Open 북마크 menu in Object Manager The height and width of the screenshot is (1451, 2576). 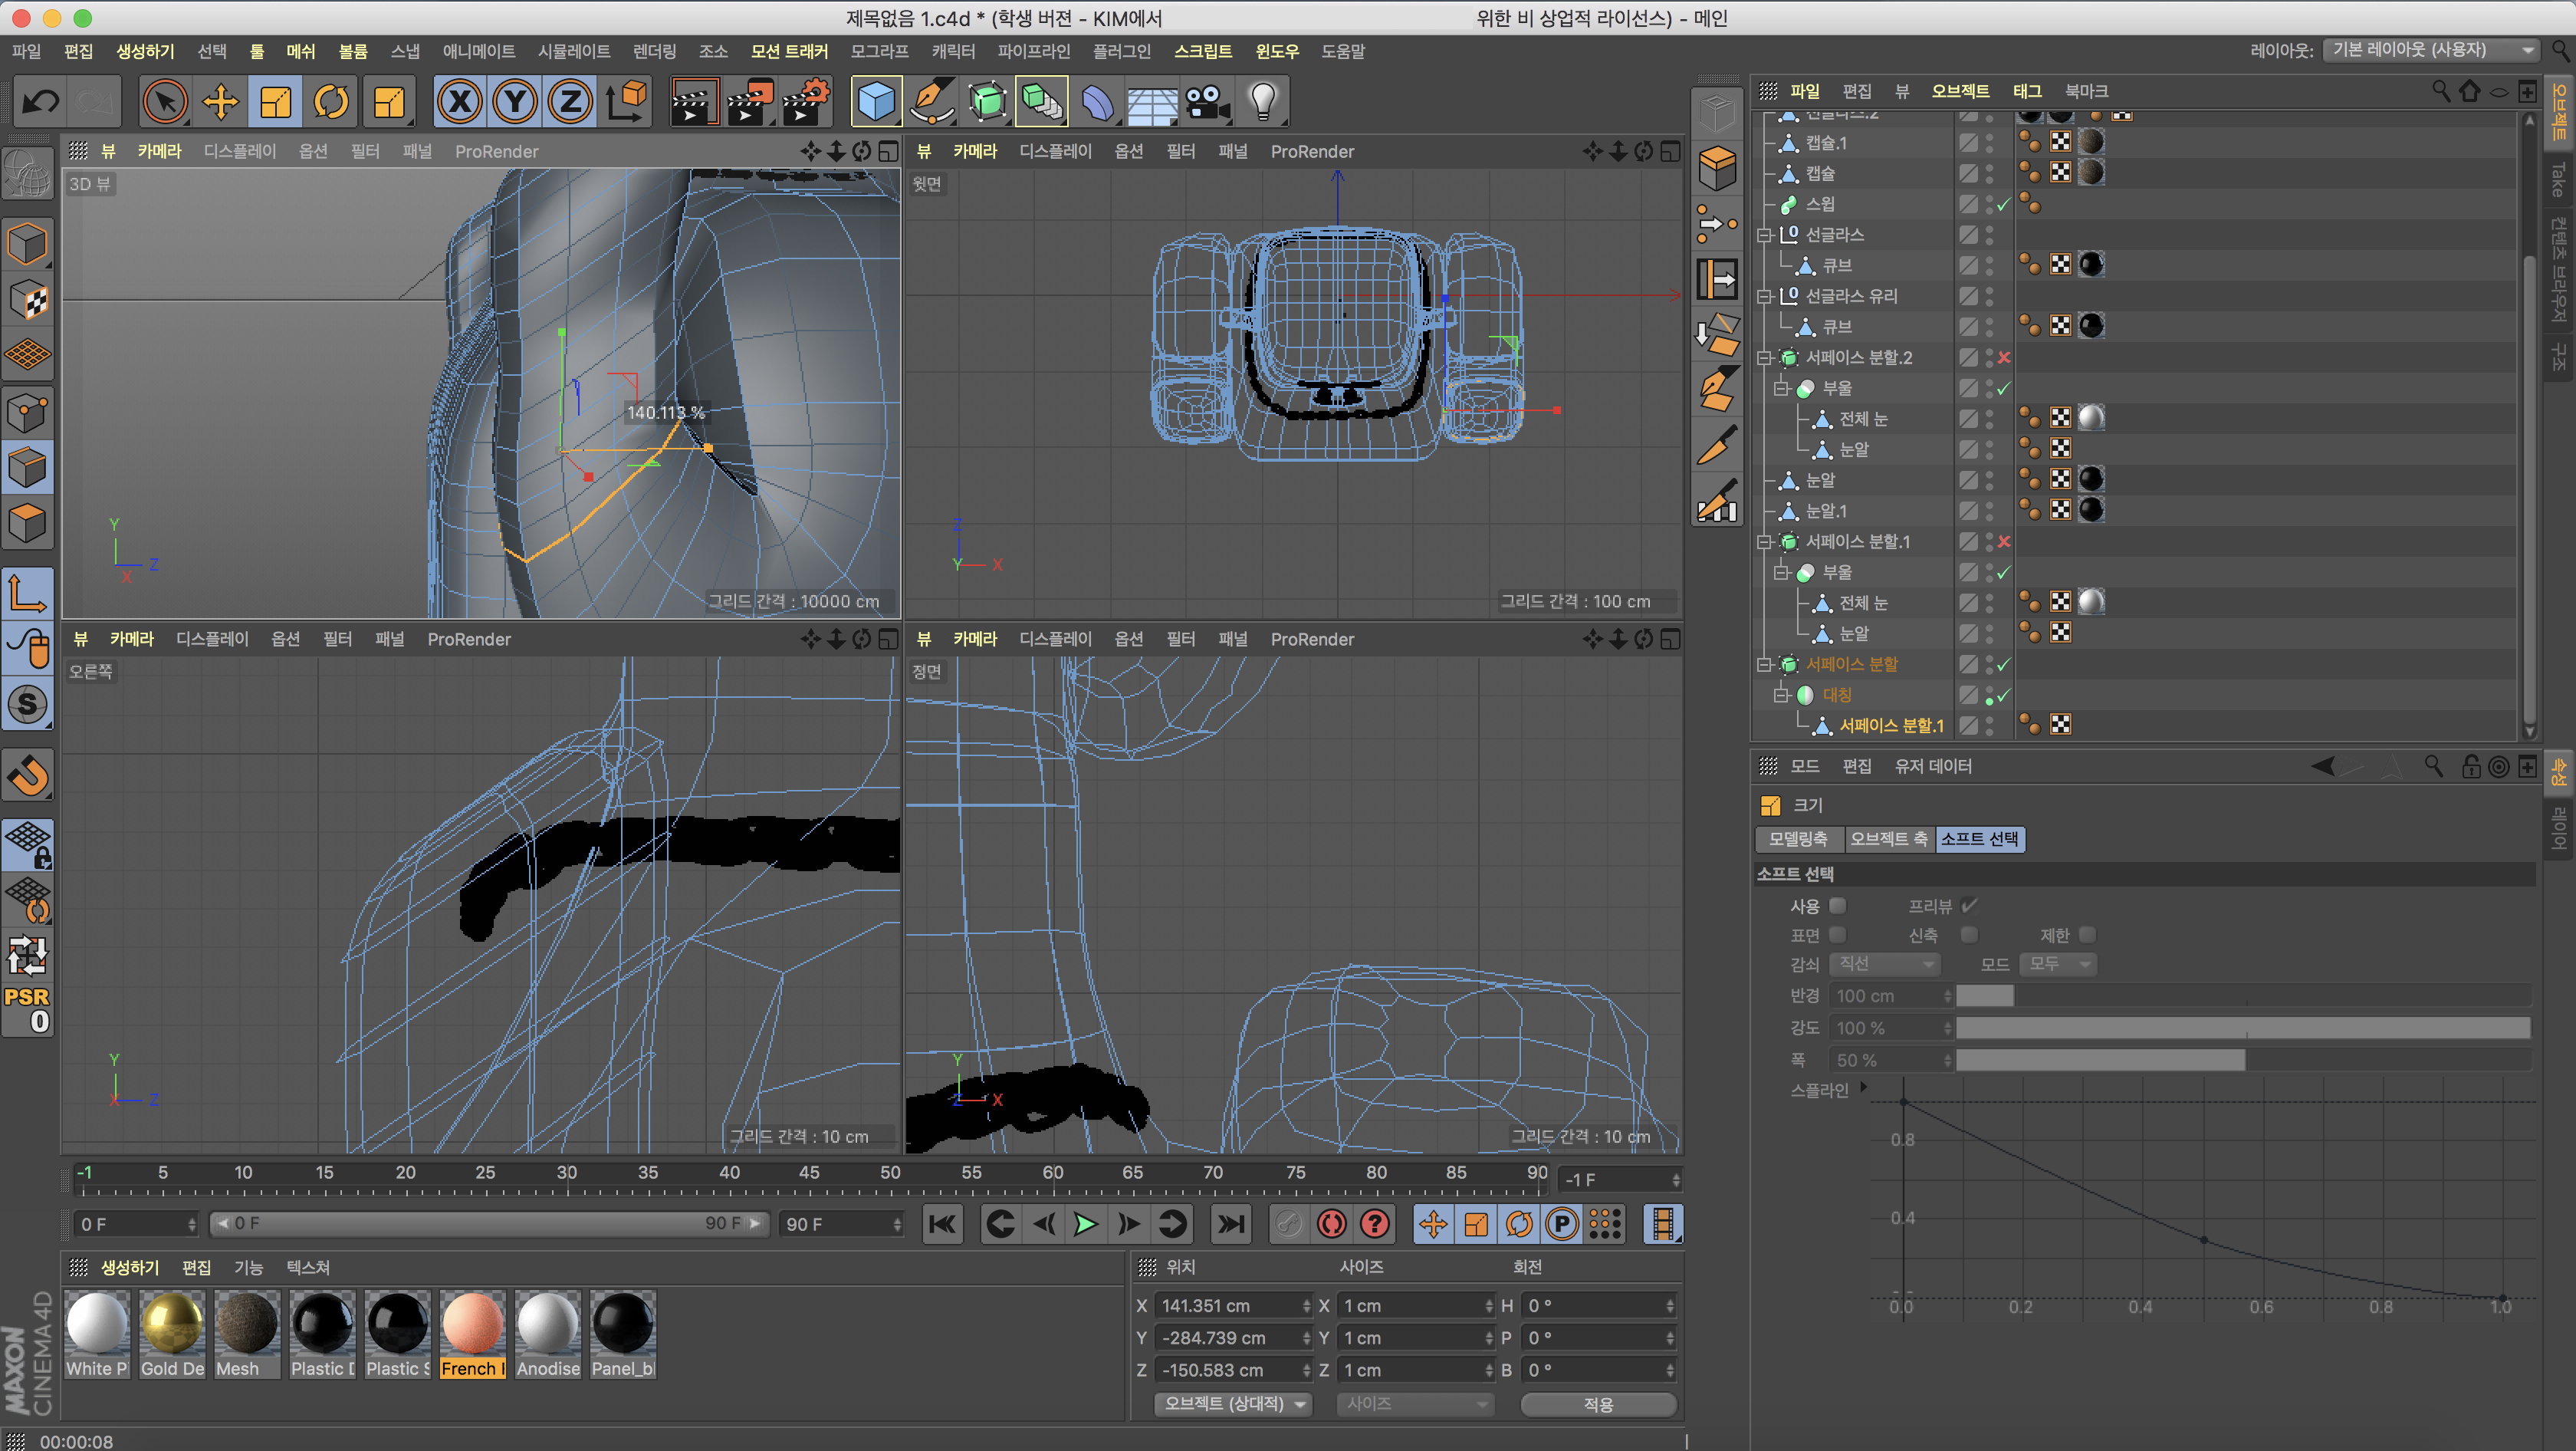2086,91
